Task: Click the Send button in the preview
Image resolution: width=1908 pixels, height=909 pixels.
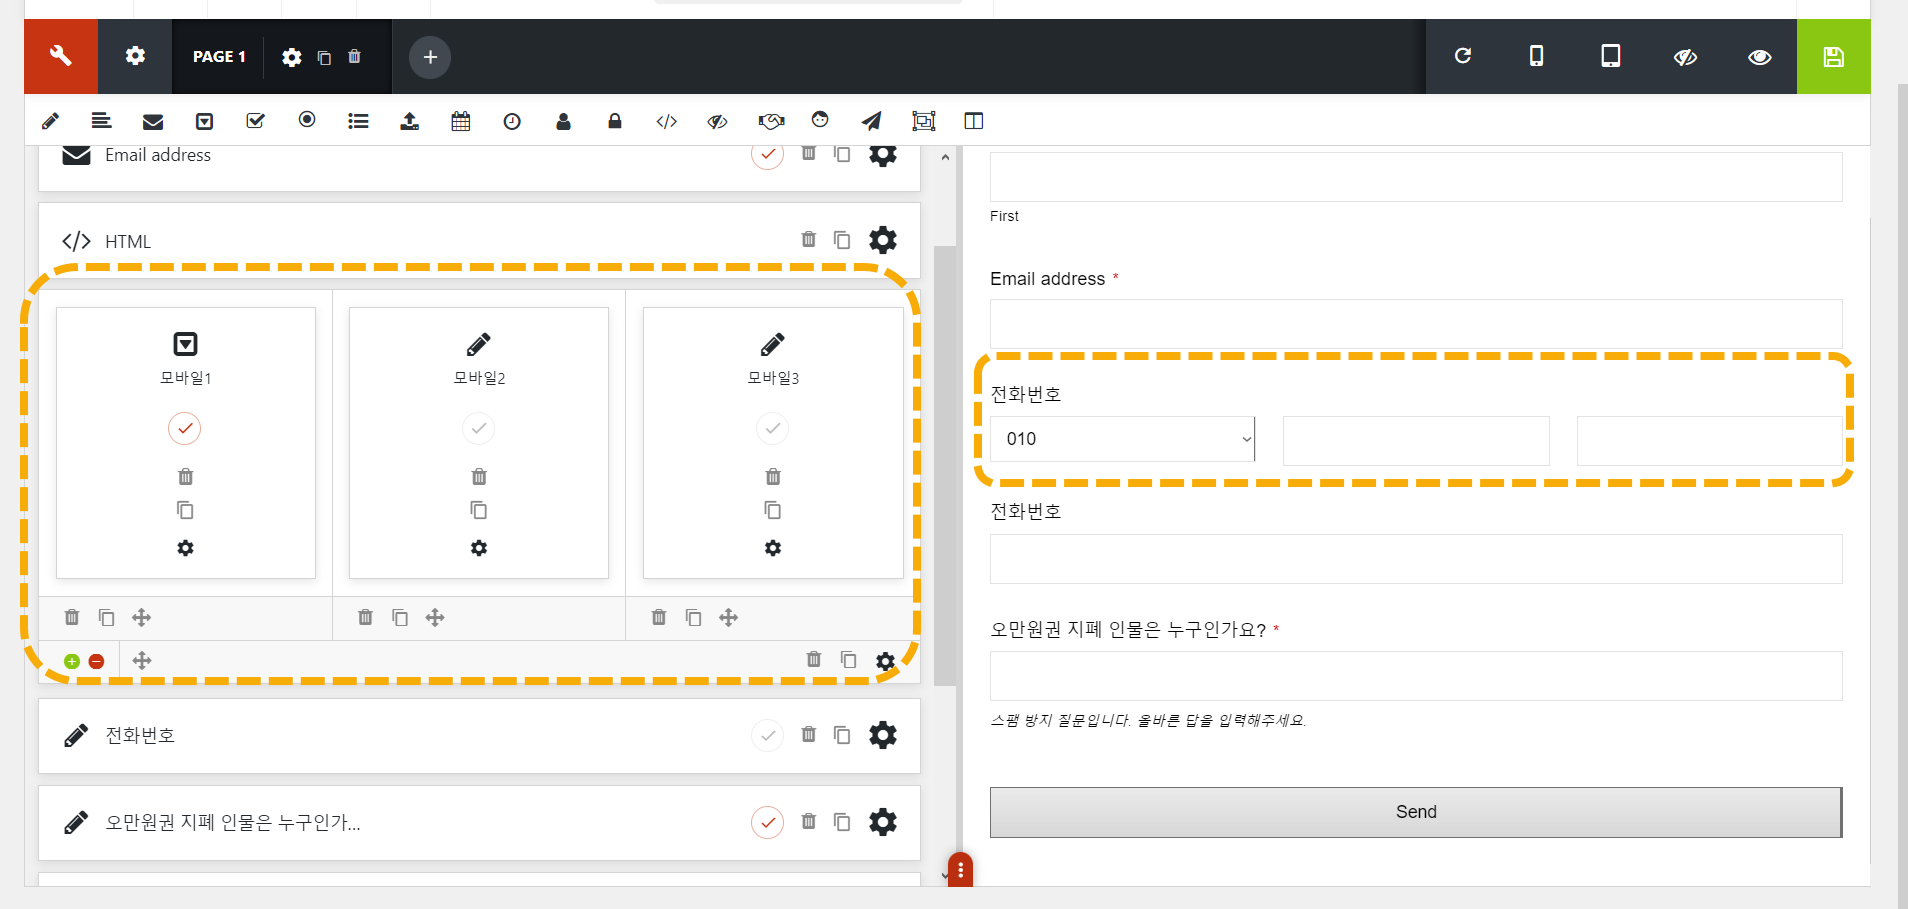Action: [x=1415, y=812]
